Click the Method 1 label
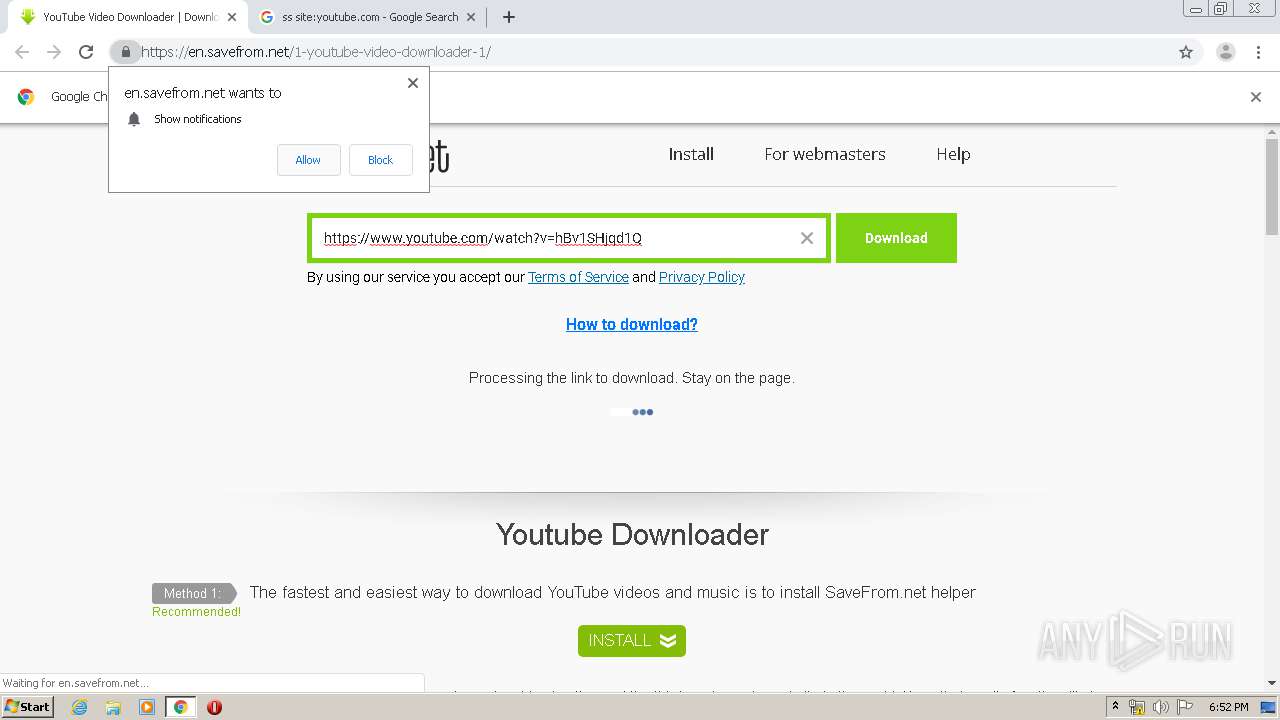This screenshot has height=720, width=1280. tap(192, 593)
